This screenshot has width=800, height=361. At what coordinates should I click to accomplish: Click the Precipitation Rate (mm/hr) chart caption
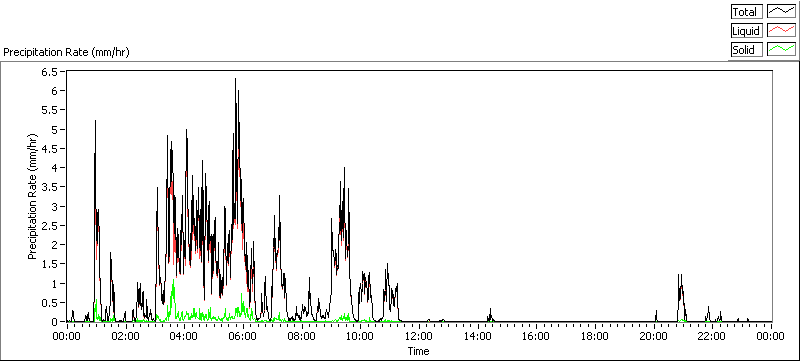pos(66,52)
